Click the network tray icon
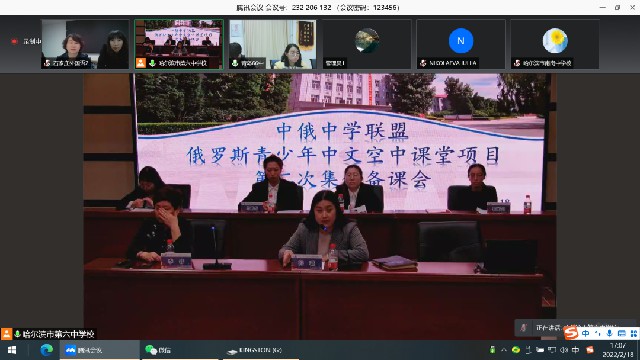 (x=529, y=350)
